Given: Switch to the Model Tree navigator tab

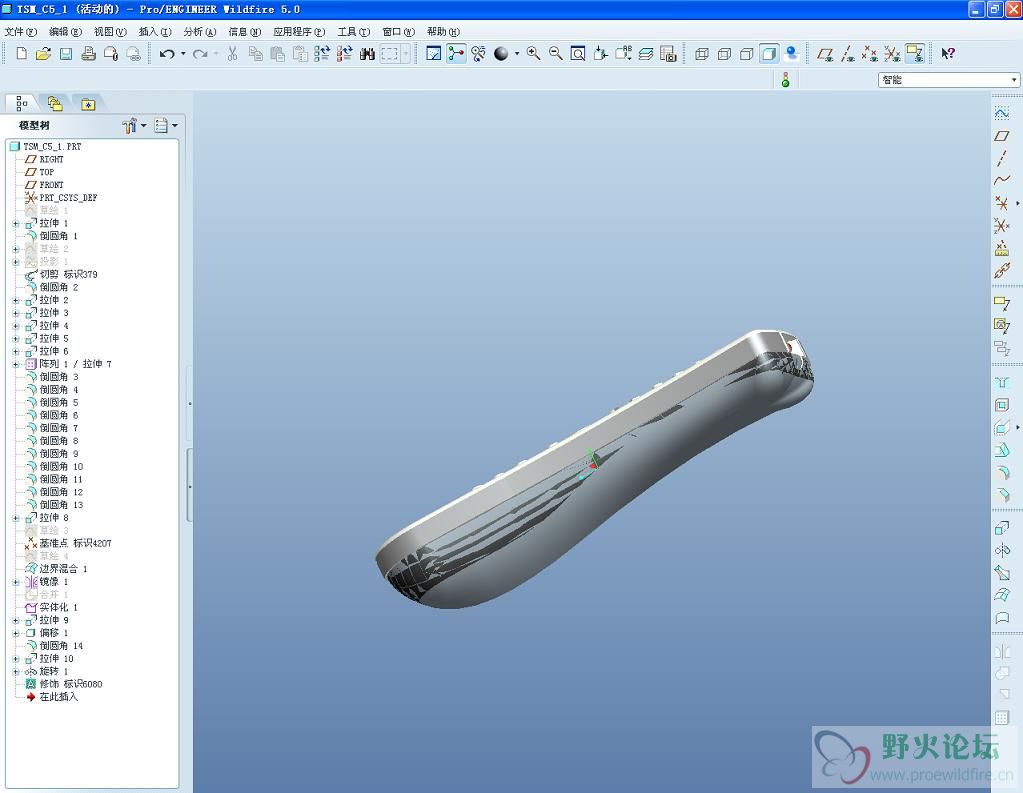Looking at the screenshot, I should coord(21,103).
